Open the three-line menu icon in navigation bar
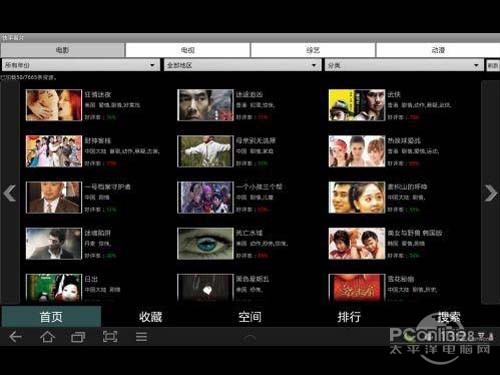This screenshot has height=375, width=500. [141, 337]
